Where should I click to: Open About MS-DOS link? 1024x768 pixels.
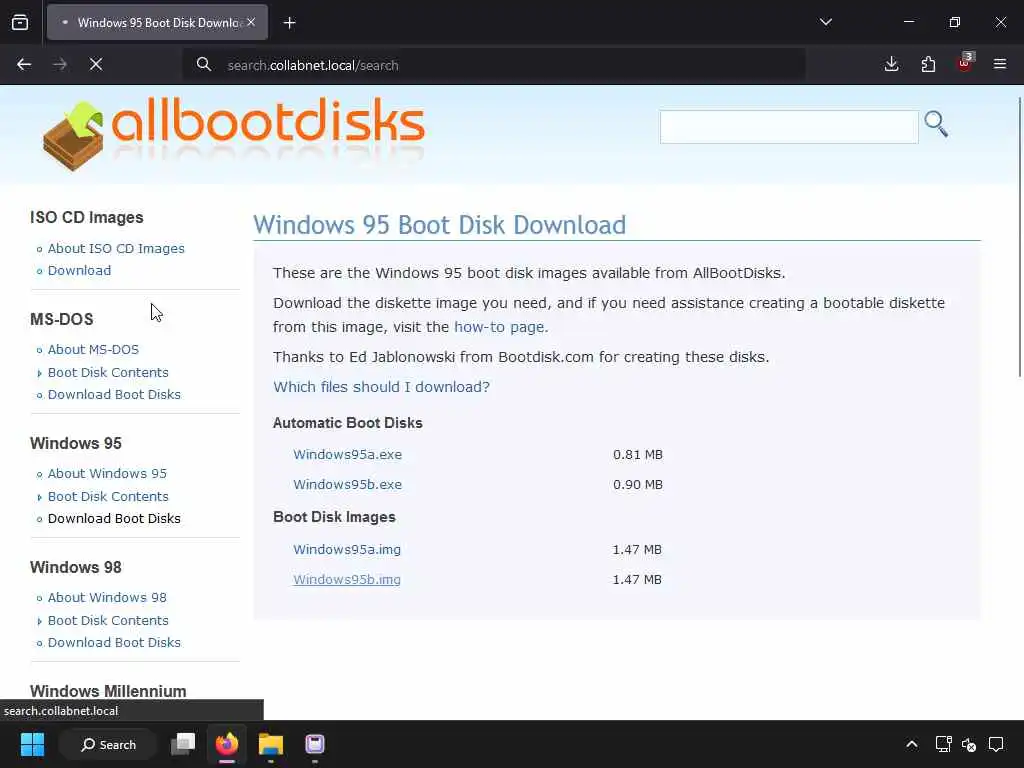tap(93, 349)
